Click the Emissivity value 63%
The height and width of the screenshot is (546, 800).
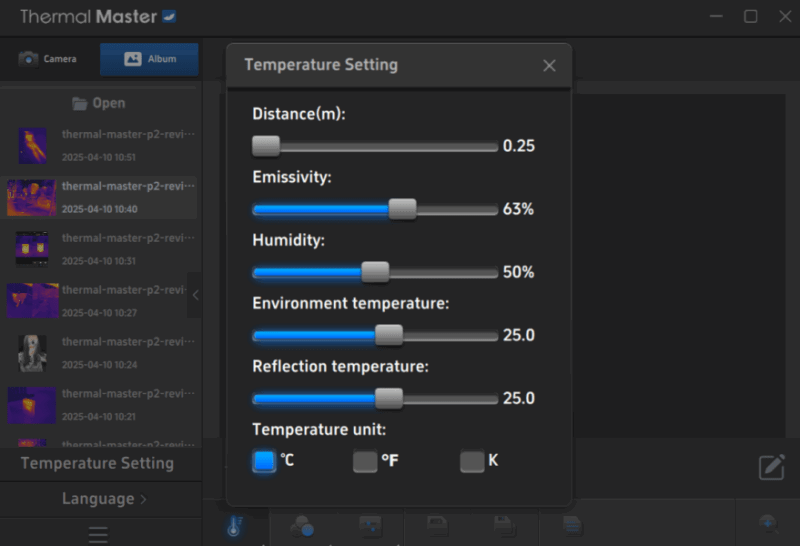[518, 209]
